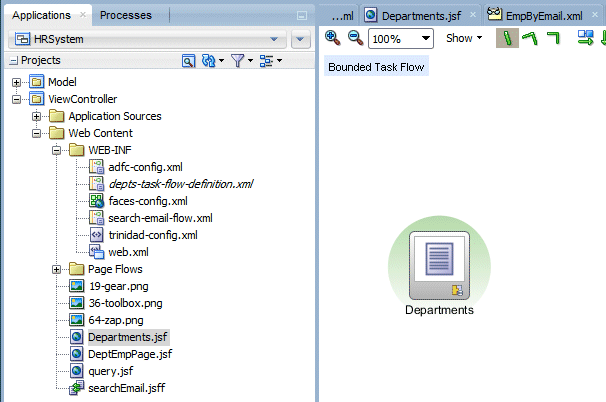Open the refresh icon dropdown arrow
Screen dimensions: 606x402
[221, 61]
